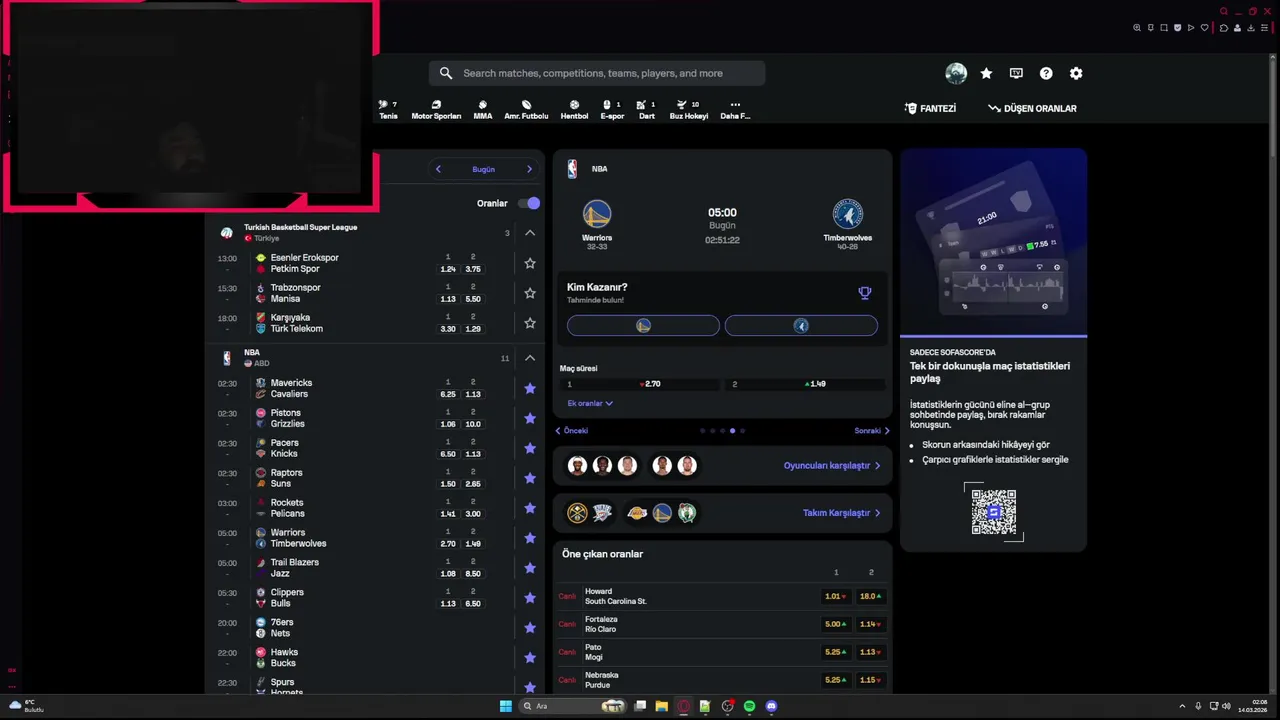
Task: Vote for Warriors in Kim Kazanır
Action: [643, 326]
